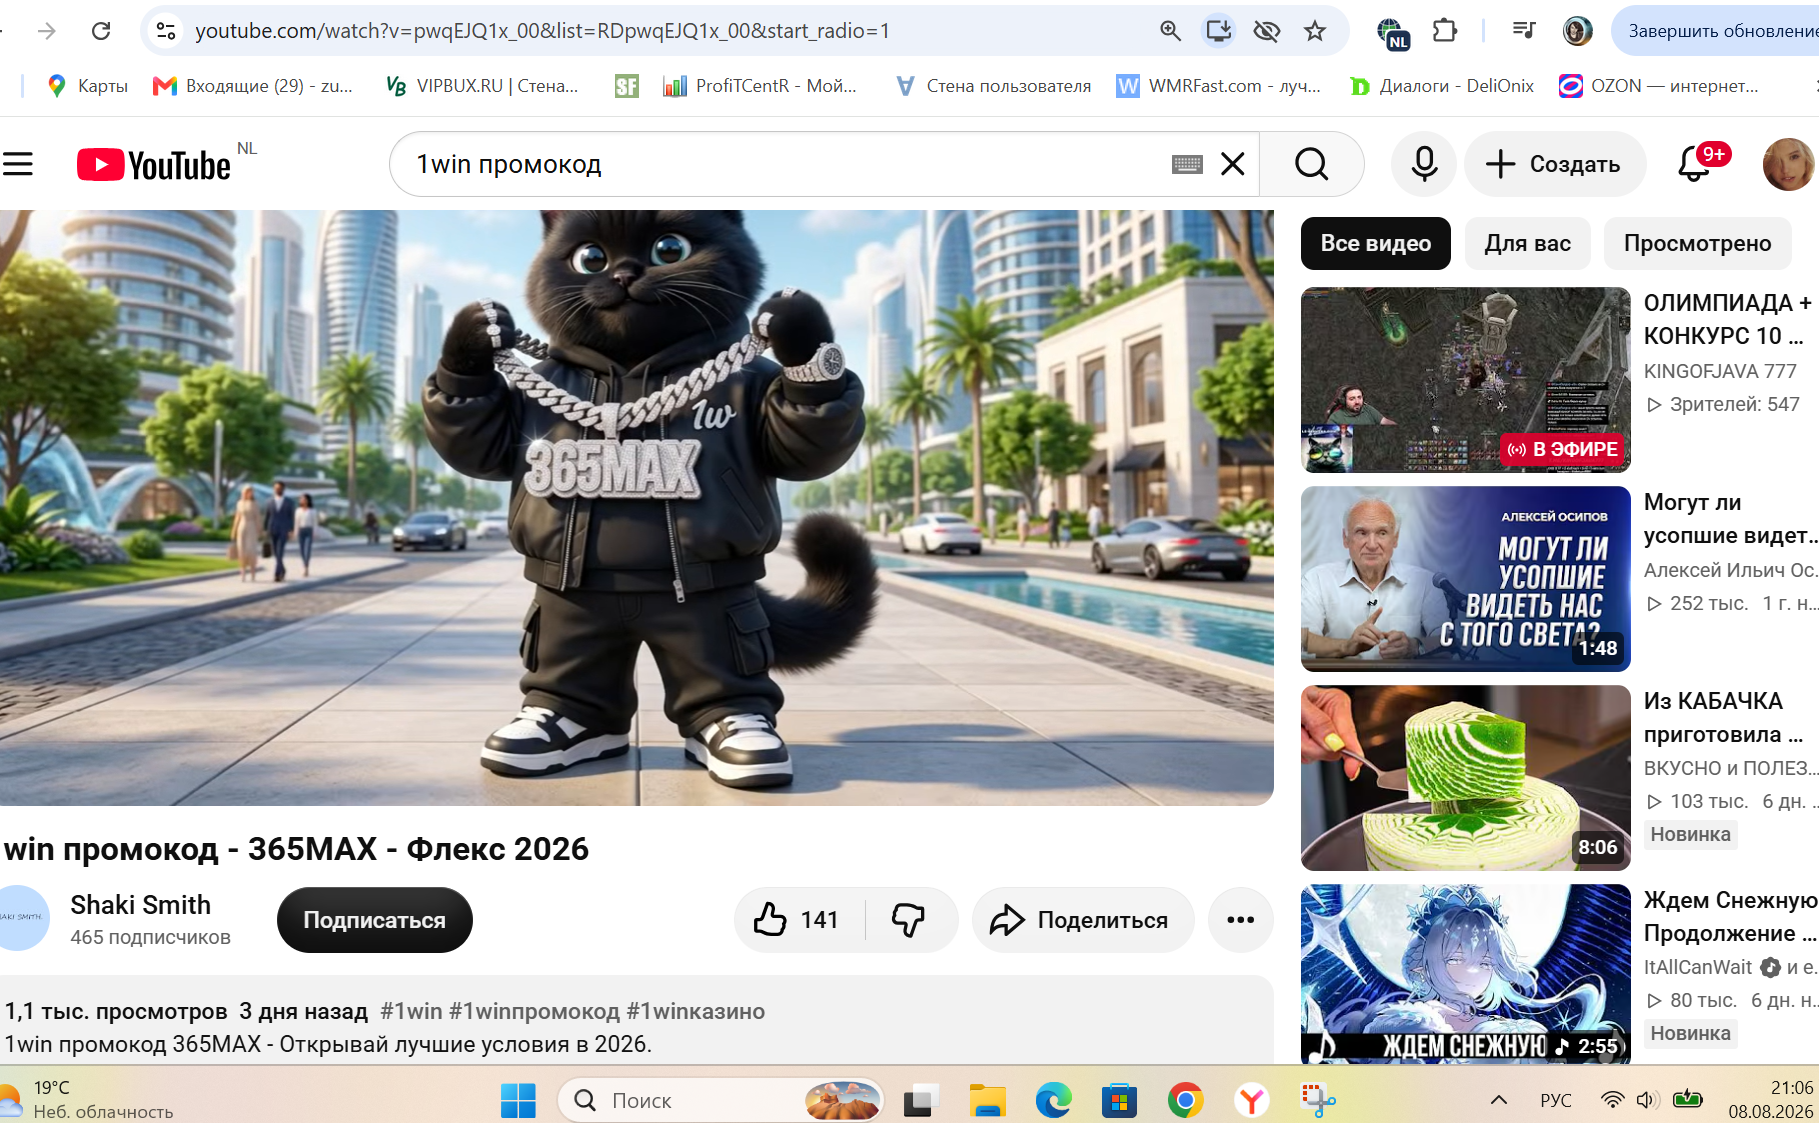Subscribe with the Подписаться button
This screenshot has width=1819, height=1123.
click(x=375, y=920)
